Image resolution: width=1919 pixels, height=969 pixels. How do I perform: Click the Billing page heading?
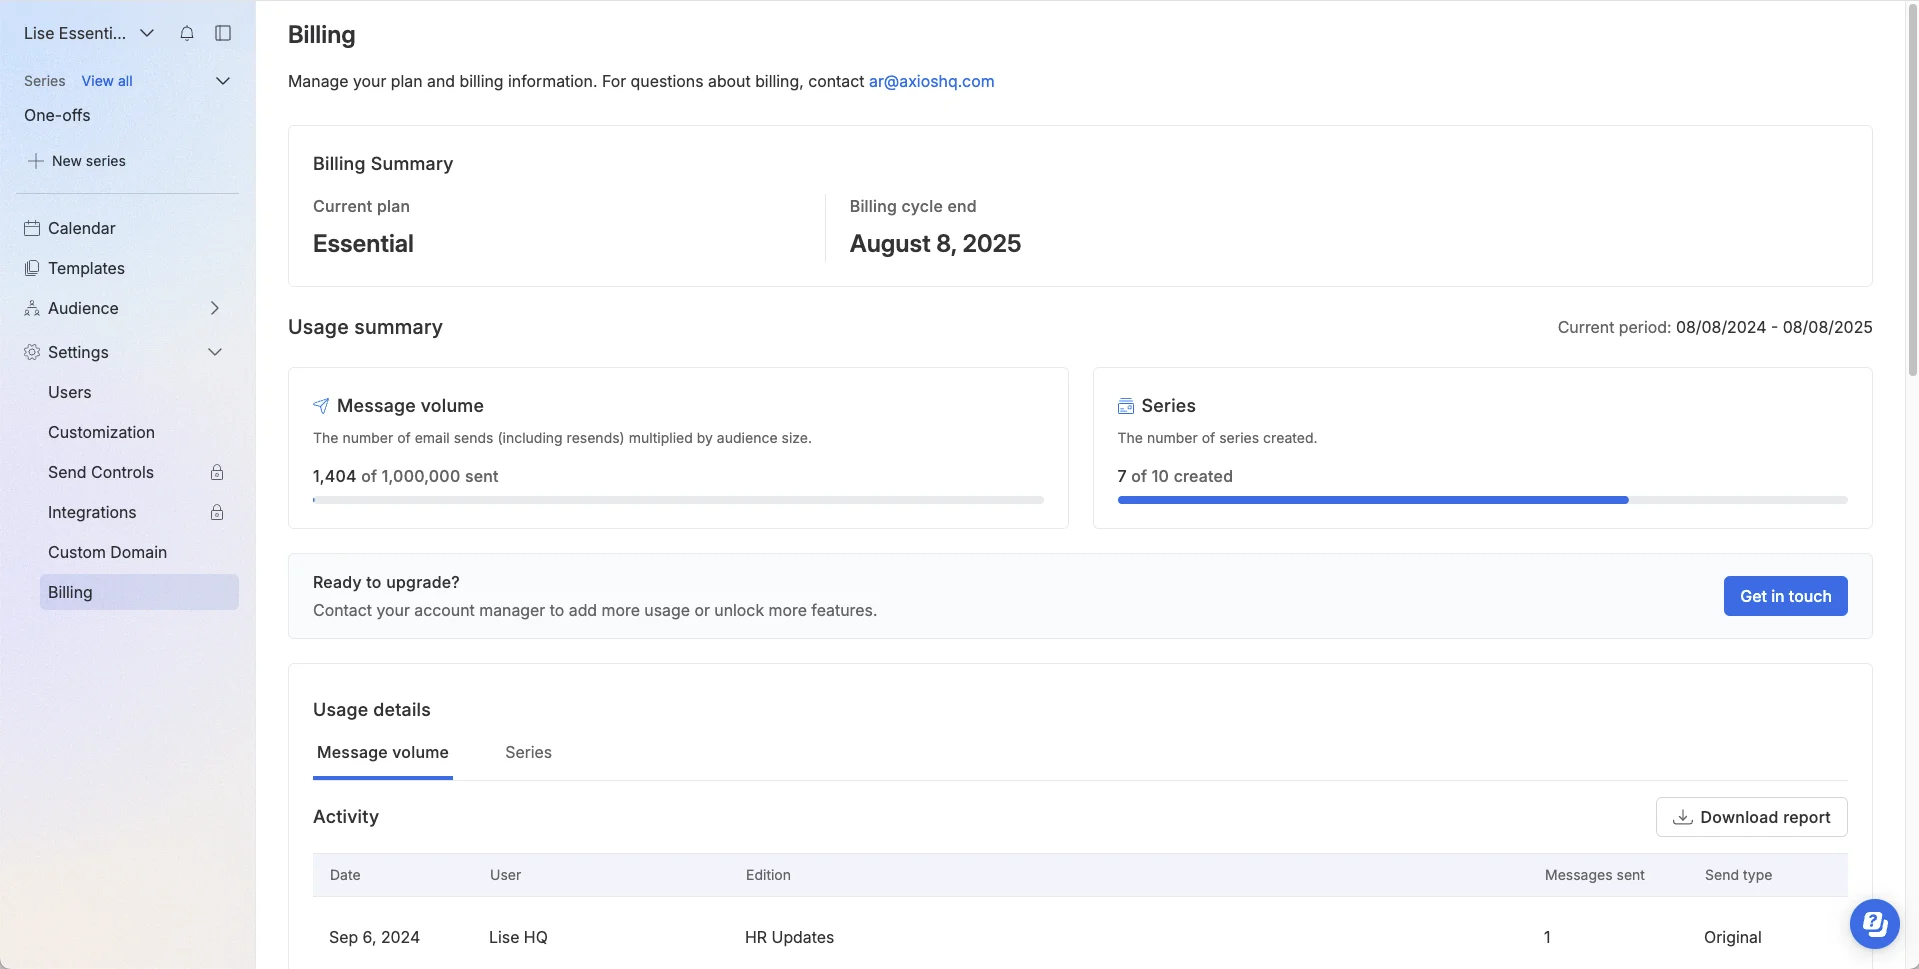[x=321, y=34]
